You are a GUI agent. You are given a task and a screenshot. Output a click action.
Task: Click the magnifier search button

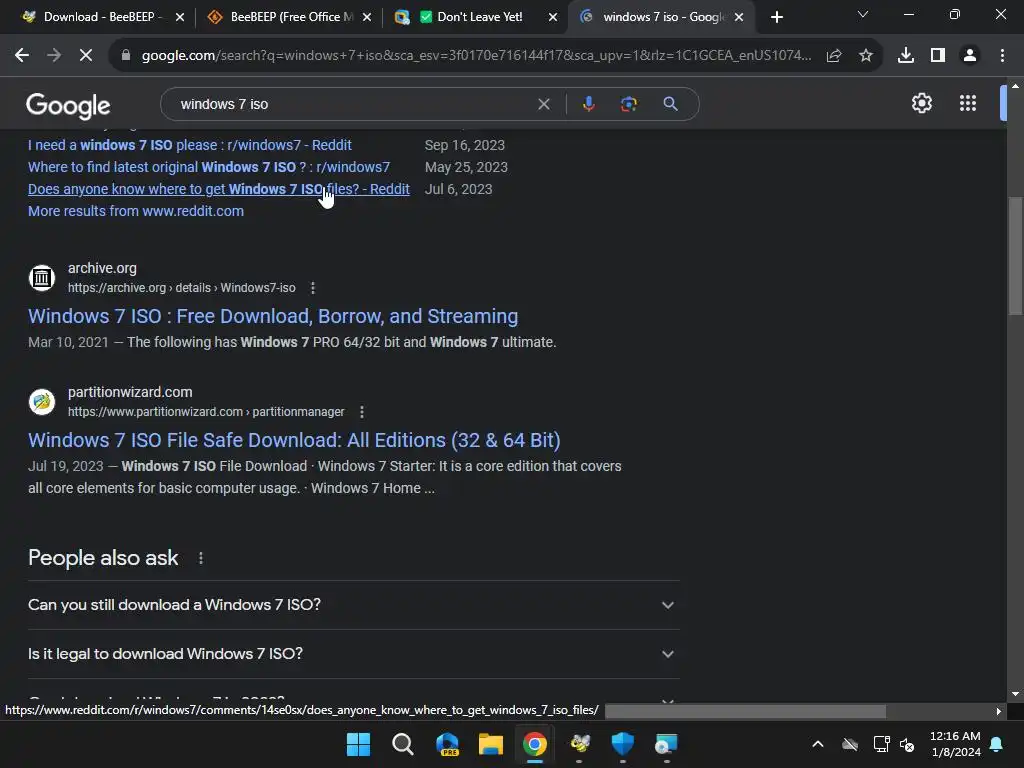click(x=670, y=104)
